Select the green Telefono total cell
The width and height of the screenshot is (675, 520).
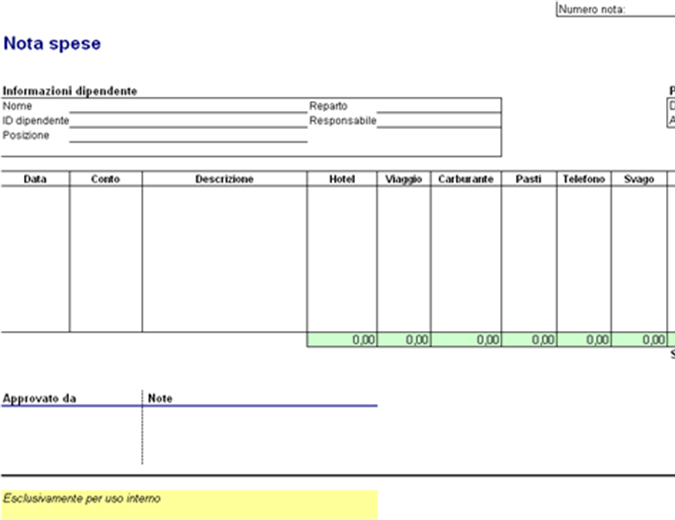point(584,340)
